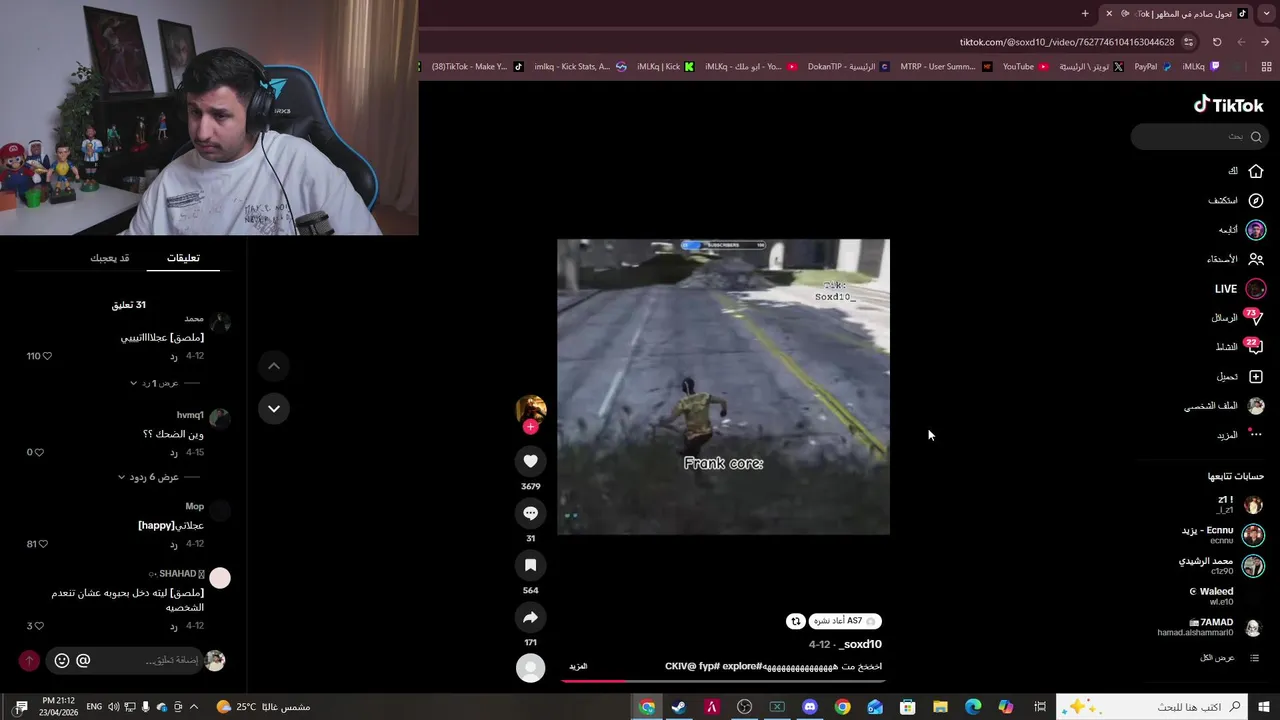Open site info icon in address bar
The height and width of the screenshot is (720, 1280).
(x=1188, y=42)
